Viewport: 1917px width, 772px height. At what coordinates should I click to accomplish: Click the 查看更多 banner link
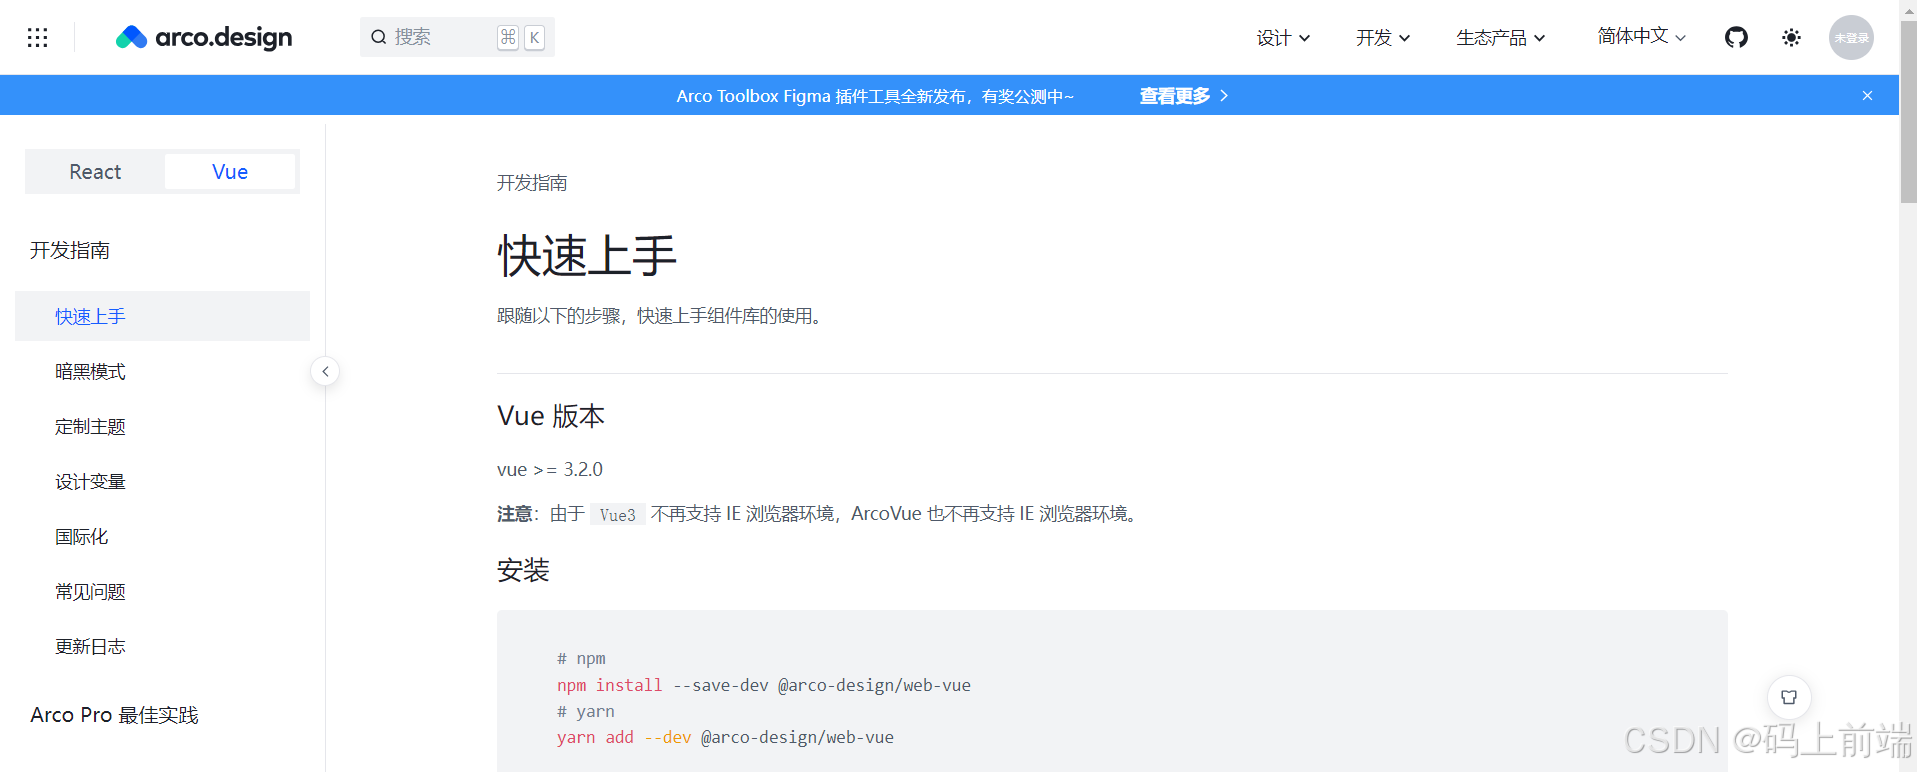coord(1184,96)
